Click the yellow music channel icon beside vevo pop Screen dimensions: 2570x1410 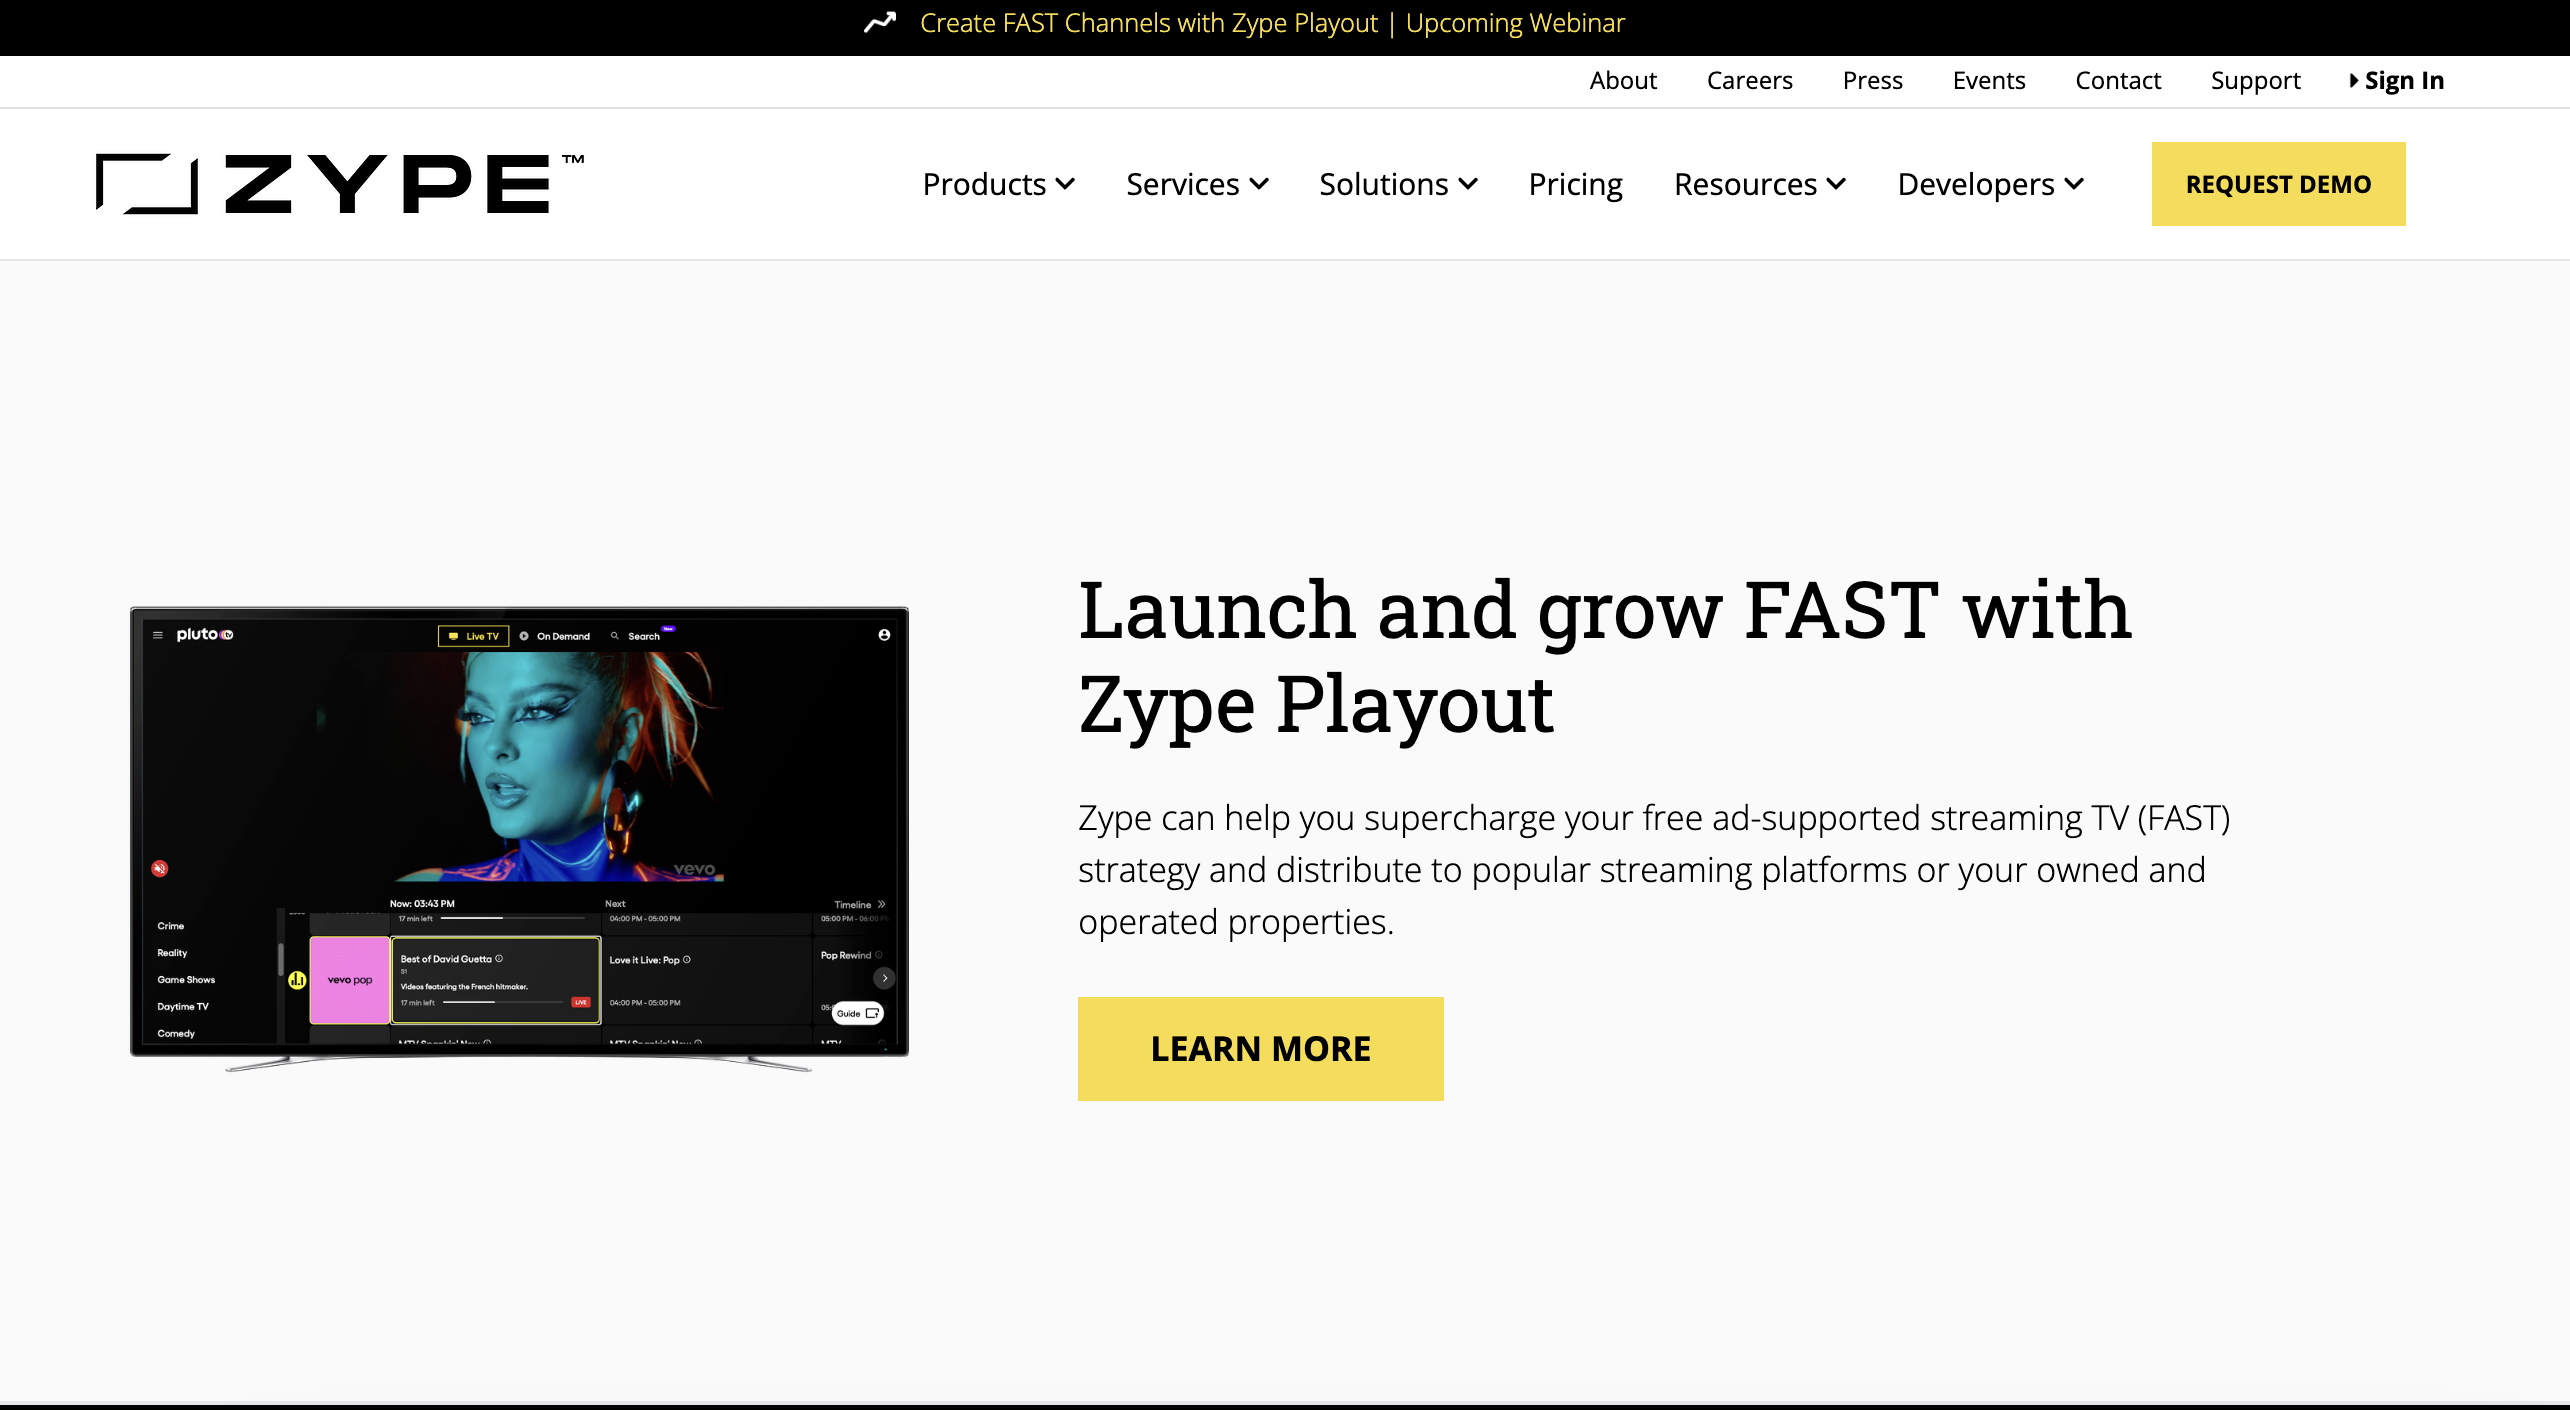(297, 980)
